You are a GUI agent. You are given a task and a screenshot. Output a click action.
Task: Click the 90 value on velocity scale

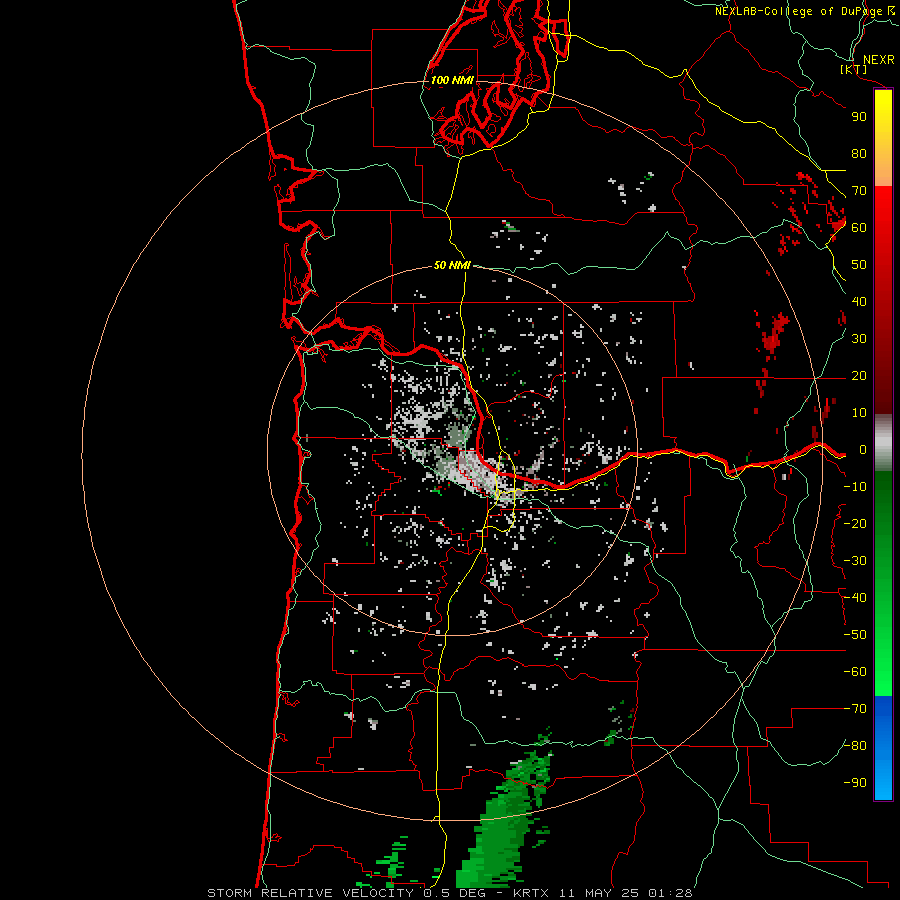click(859, 117)
